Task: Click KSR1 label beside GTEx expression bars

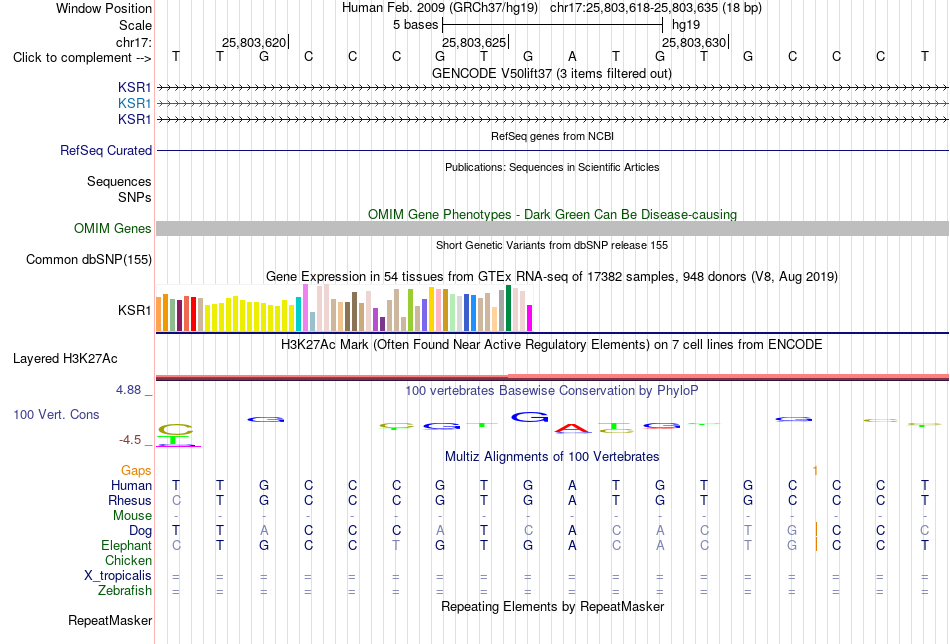Action: 135,310
